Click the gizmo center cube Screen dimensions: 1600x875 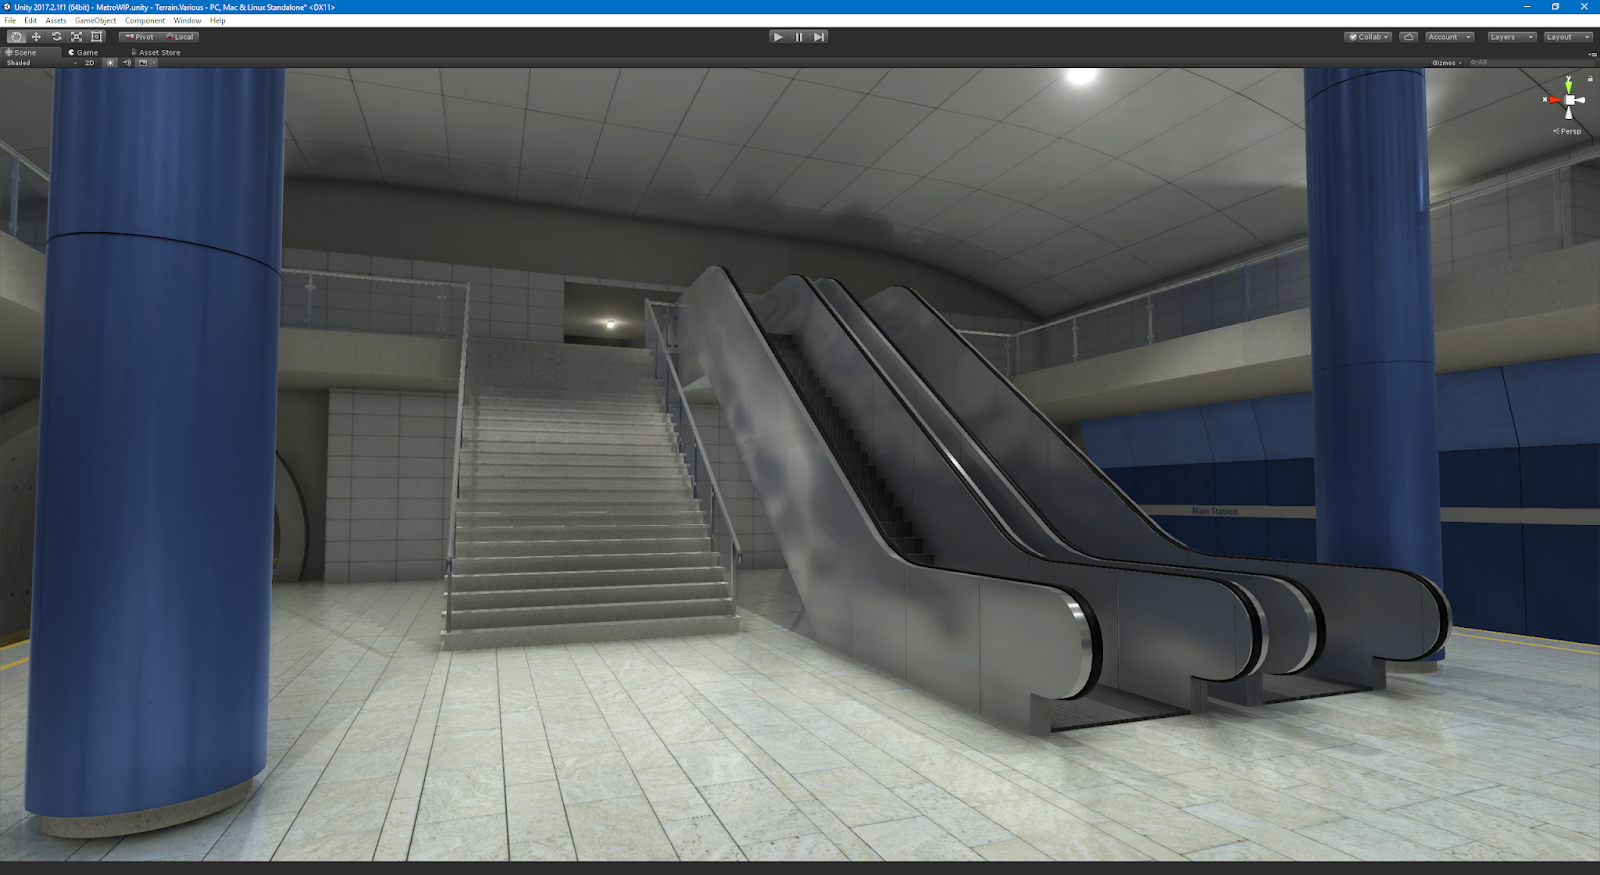[x=1570, y=100]
